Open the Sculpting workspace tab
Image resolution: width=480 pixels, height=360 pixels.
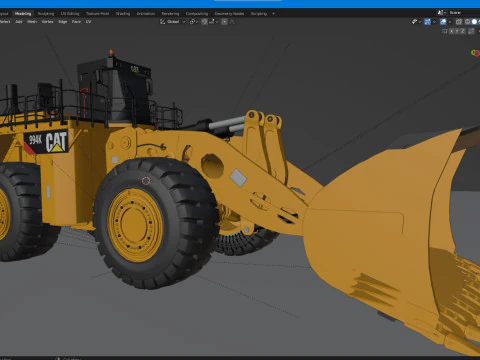[x=46, y=14]
